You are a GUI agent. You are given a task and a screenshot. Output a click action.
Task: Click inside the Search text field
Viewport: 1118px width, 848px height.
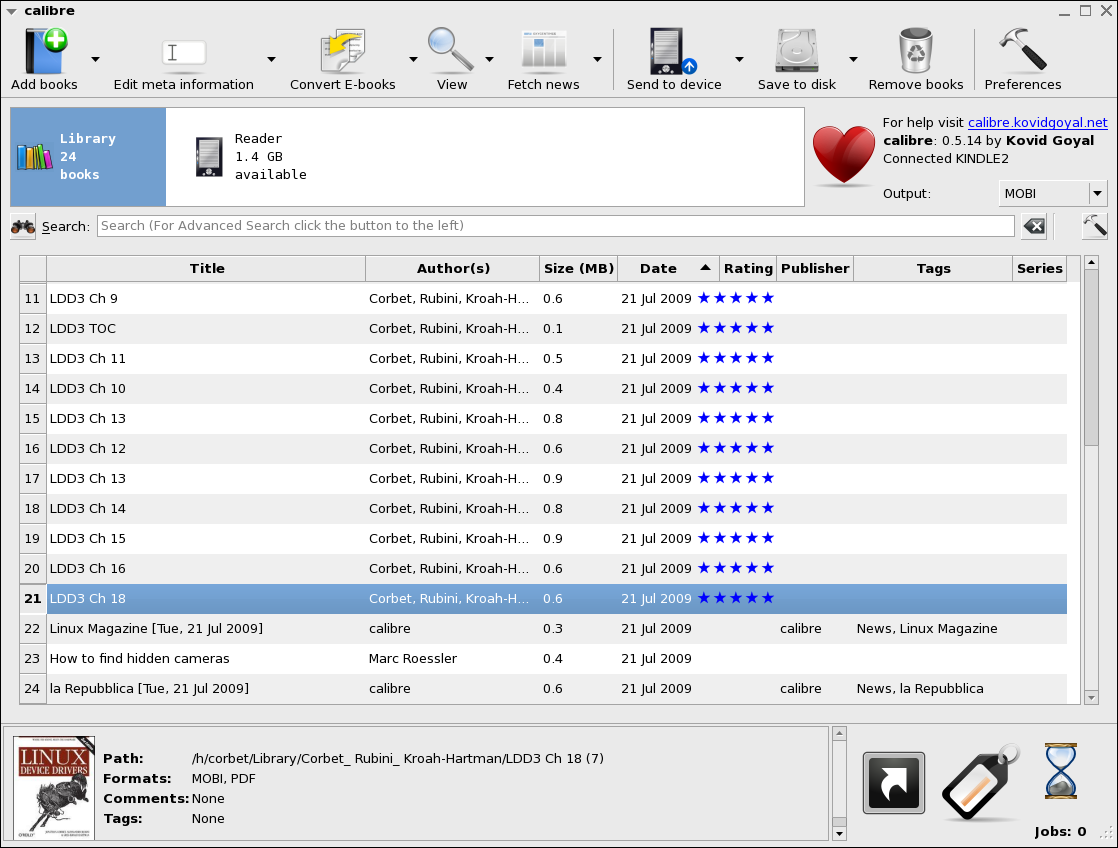coord(555,226)
